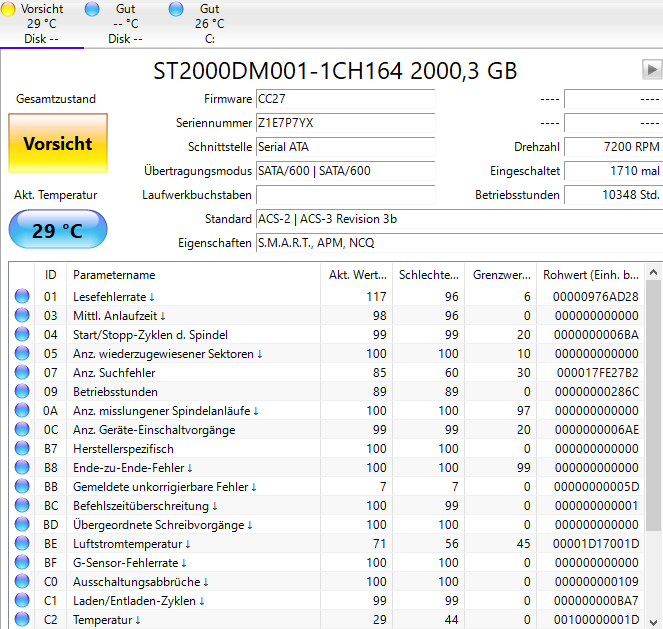Screen dimensions: 663x629
Task: Select 'Befehlszeitüberschreitung' parameter text
Action: (x=145, y=506)
